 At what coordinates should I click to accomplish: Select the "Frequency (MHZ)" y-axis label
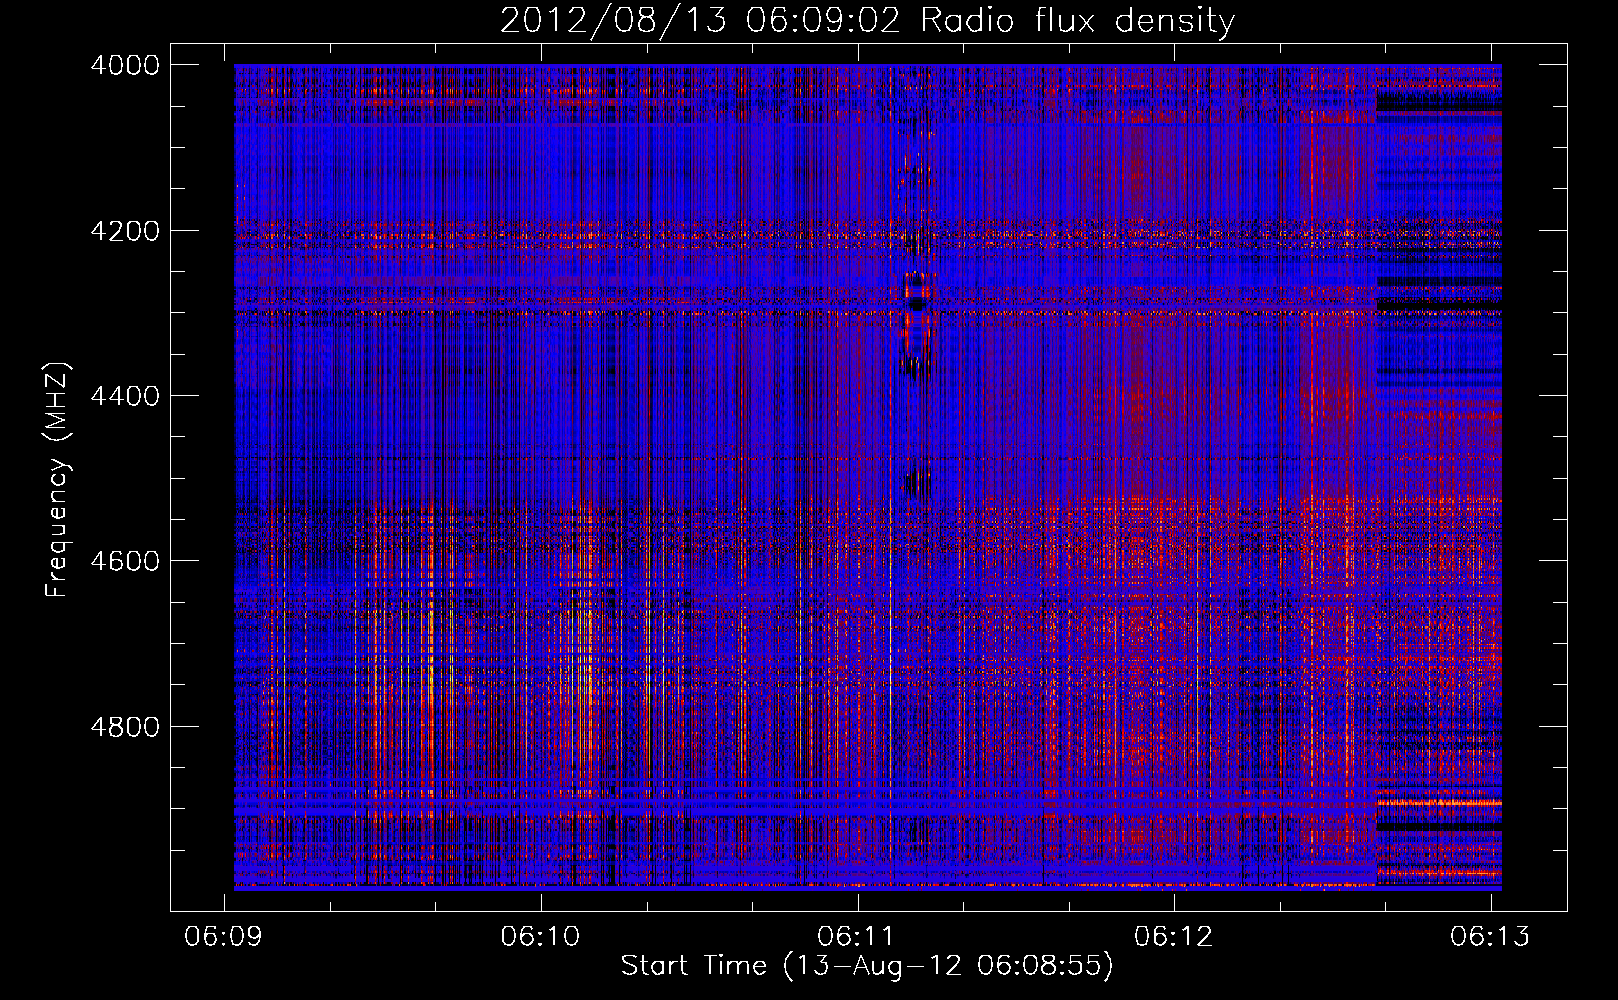pos(57,480)
